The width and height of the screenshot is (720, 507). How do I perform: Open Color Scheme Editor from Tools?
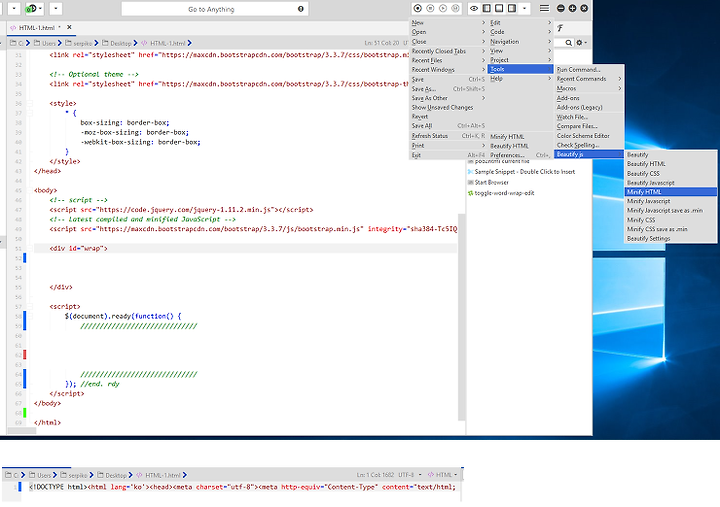coord(589,135)
